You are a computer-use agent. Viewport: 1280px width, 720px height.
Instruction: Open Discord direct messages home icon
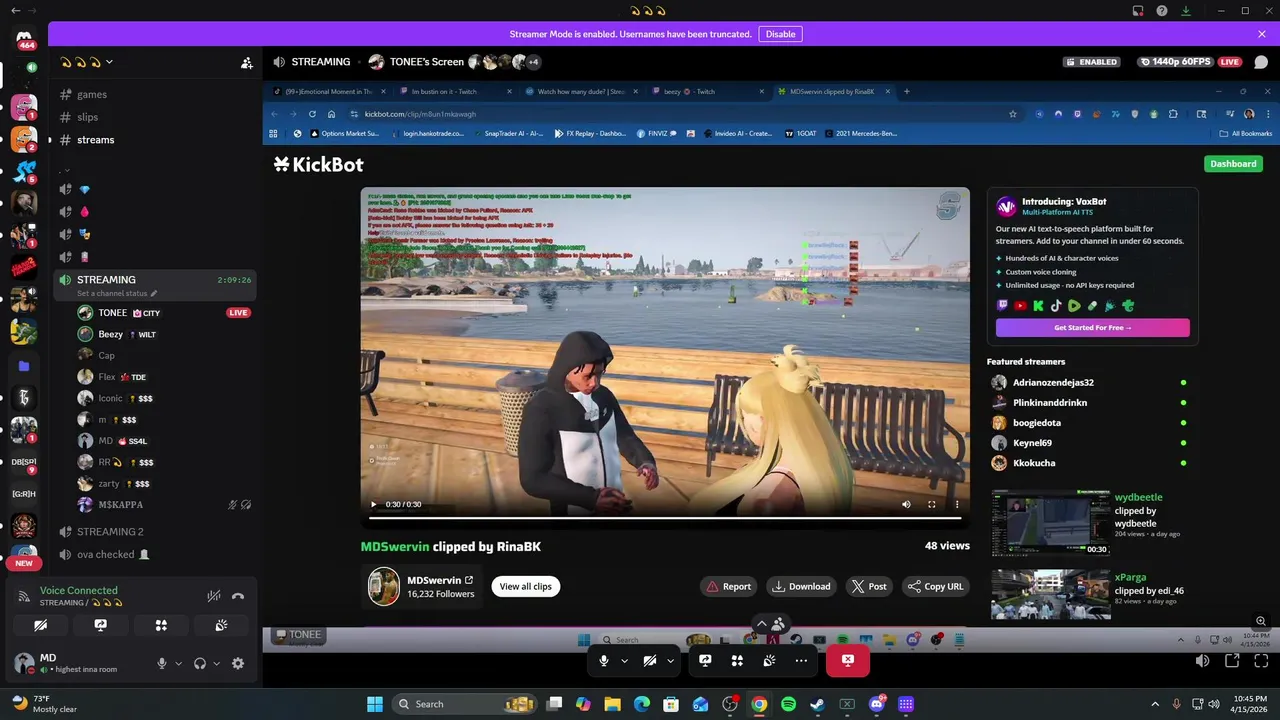coord(24,39)
